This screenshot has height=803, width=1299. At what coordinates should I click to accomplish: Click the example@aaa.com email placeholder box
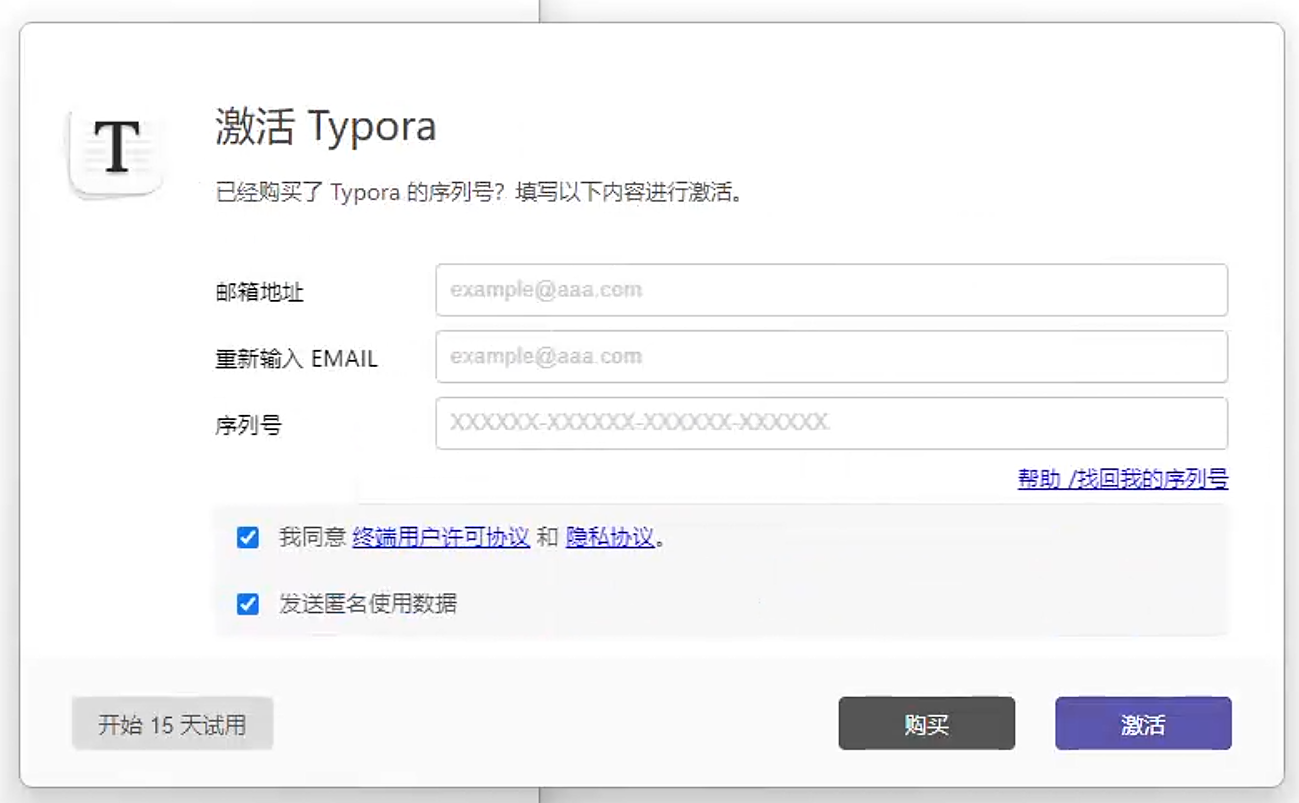click(832, 290)
